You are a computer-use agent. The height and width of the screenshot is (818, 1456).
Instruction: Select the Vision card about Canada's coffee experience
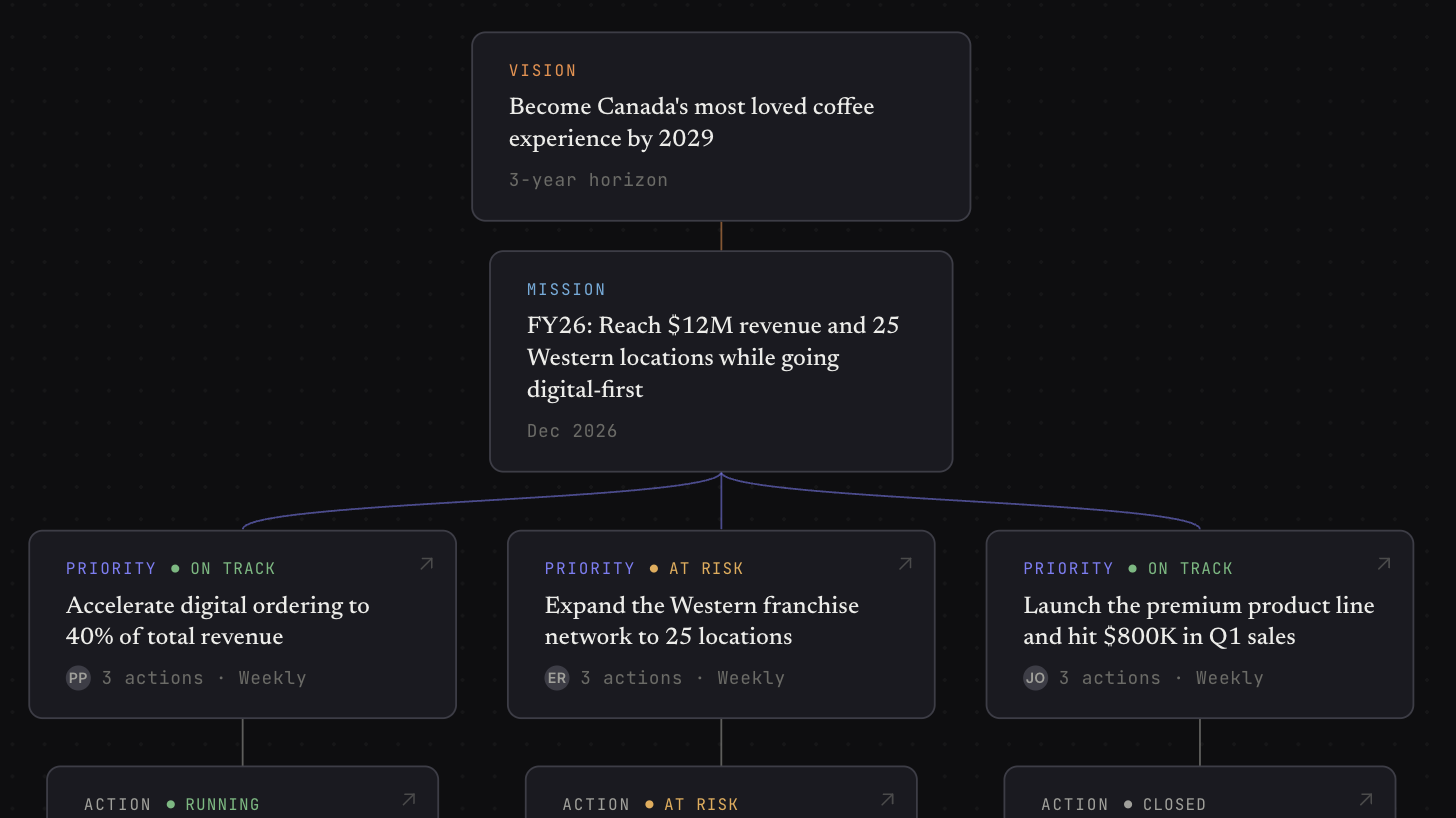click(721, 126)
